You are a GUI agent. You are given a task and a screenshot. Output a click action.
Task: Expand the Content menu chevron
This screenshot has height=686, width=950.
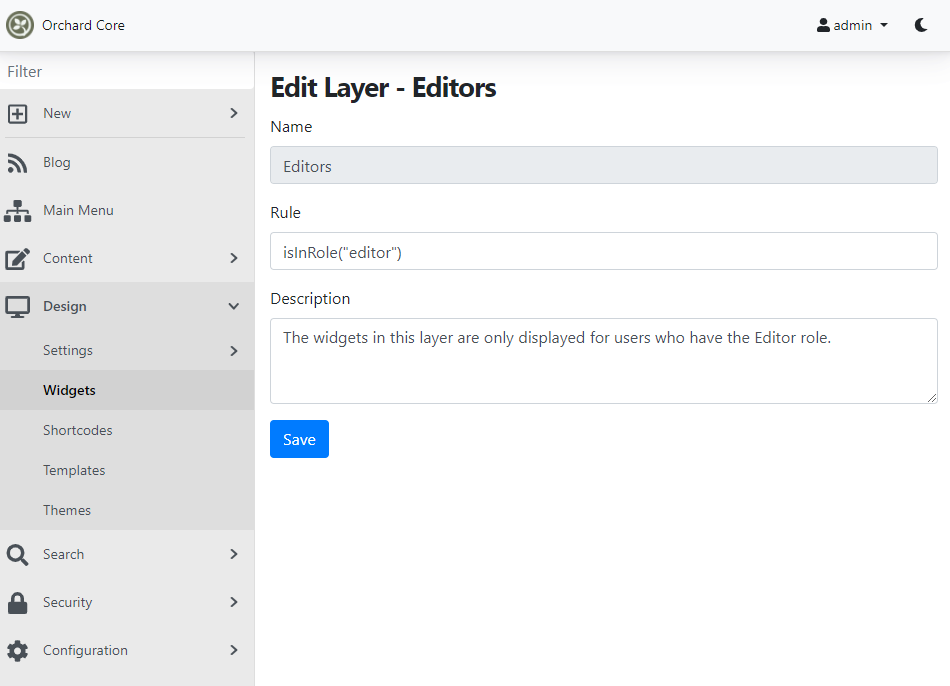point(234,258)
